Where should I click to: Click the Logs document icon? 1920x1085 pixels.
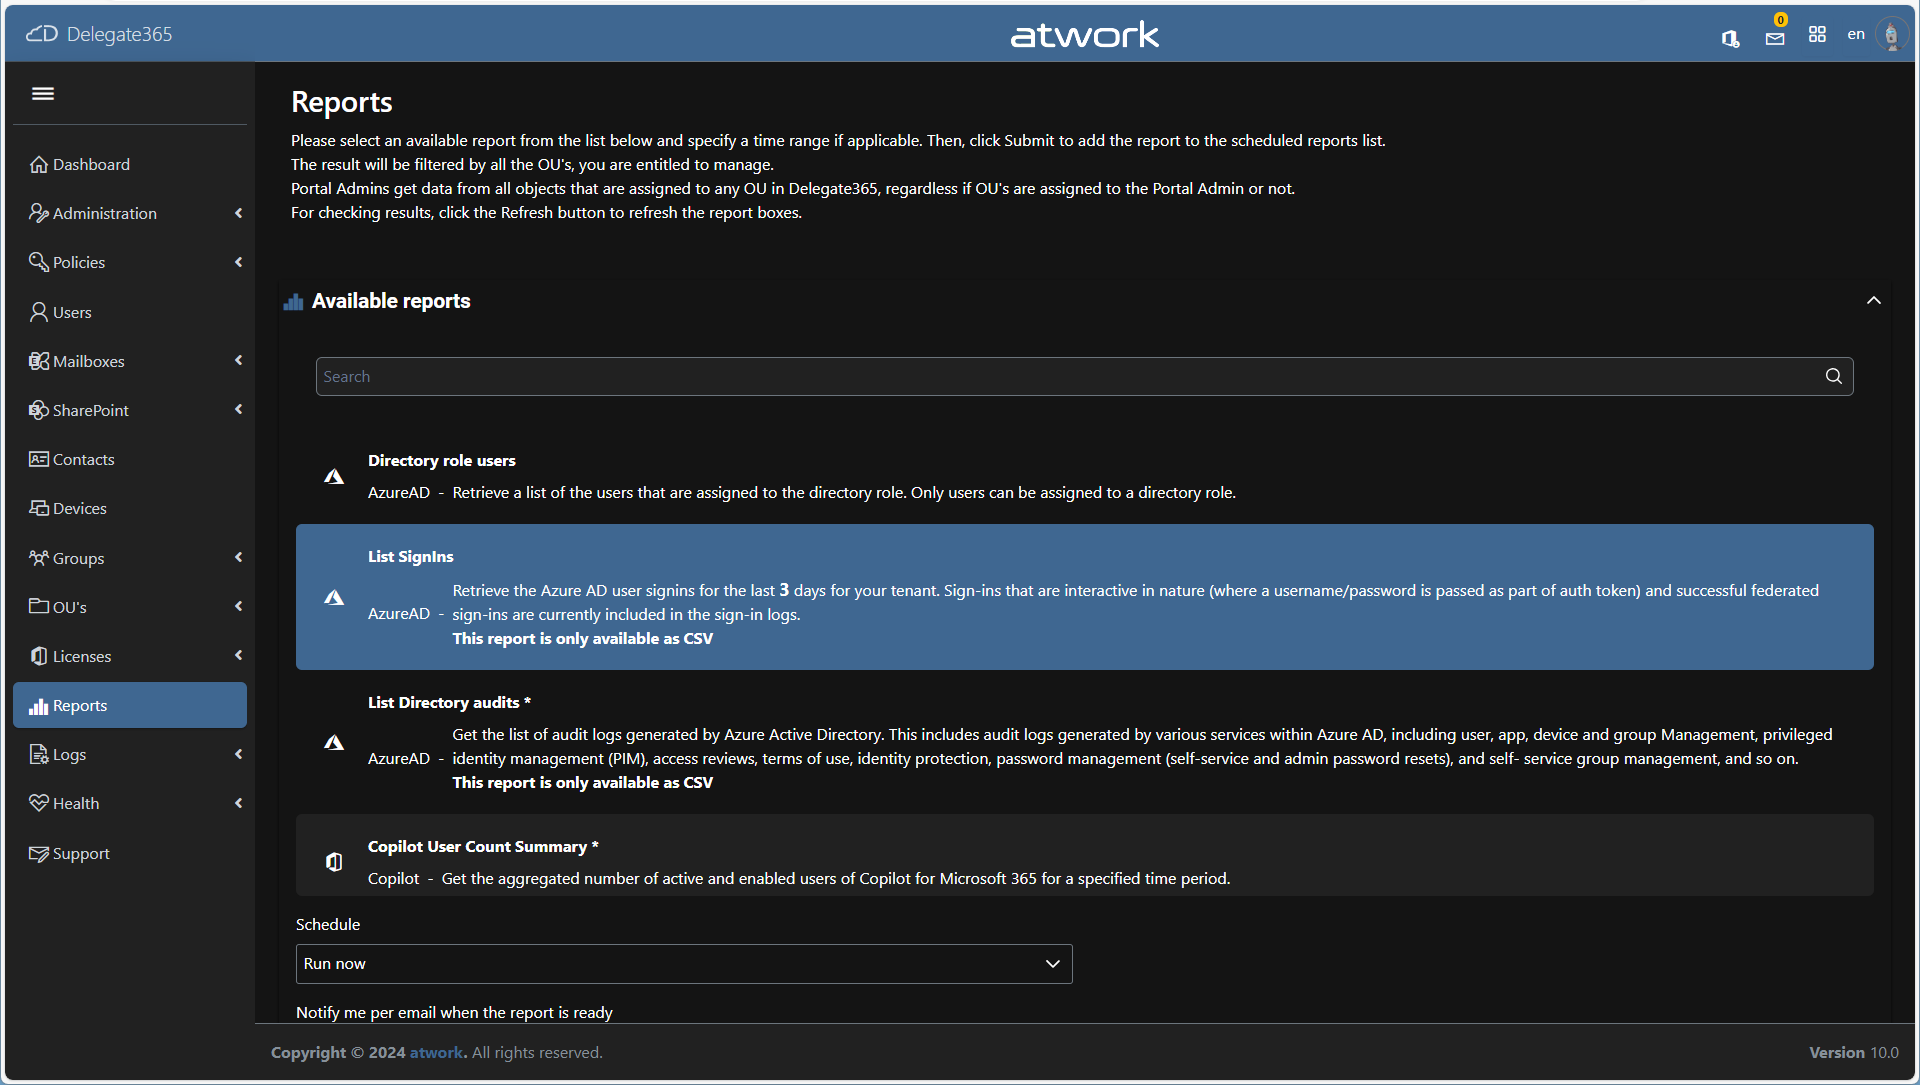pyautogui.click(x=39, y=754)
